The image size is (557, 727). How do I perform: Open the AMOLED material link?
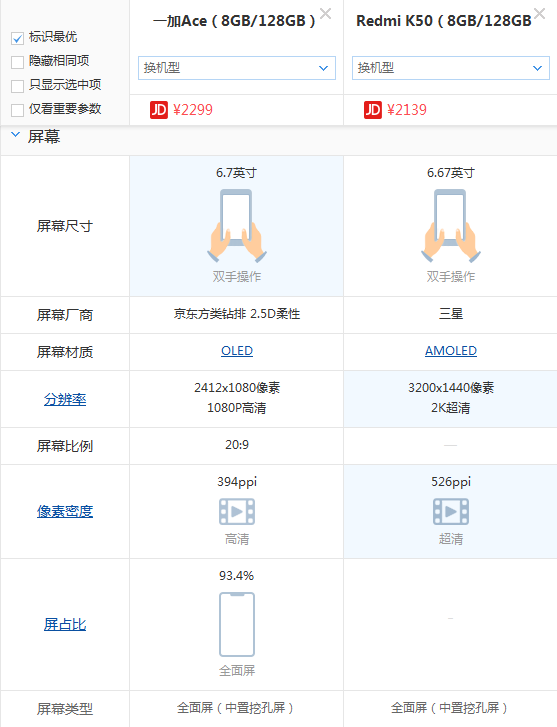(x=451, y=351)
